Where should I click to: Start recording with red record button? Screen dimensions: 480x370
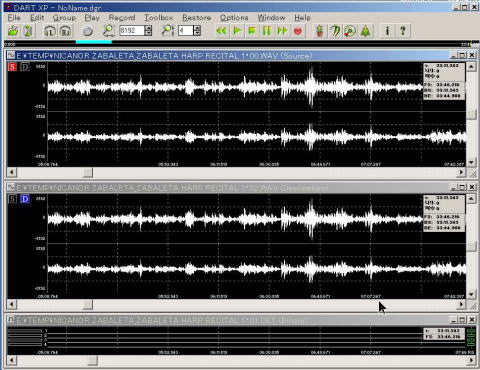tap(298, 31)
